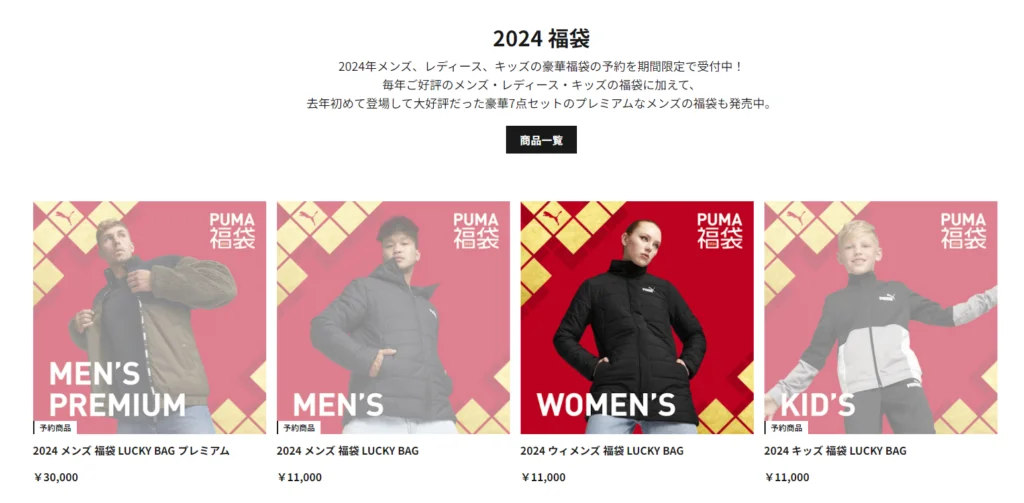Click the Puma cat logo on the MEN'S image

(x=308, y=218)
